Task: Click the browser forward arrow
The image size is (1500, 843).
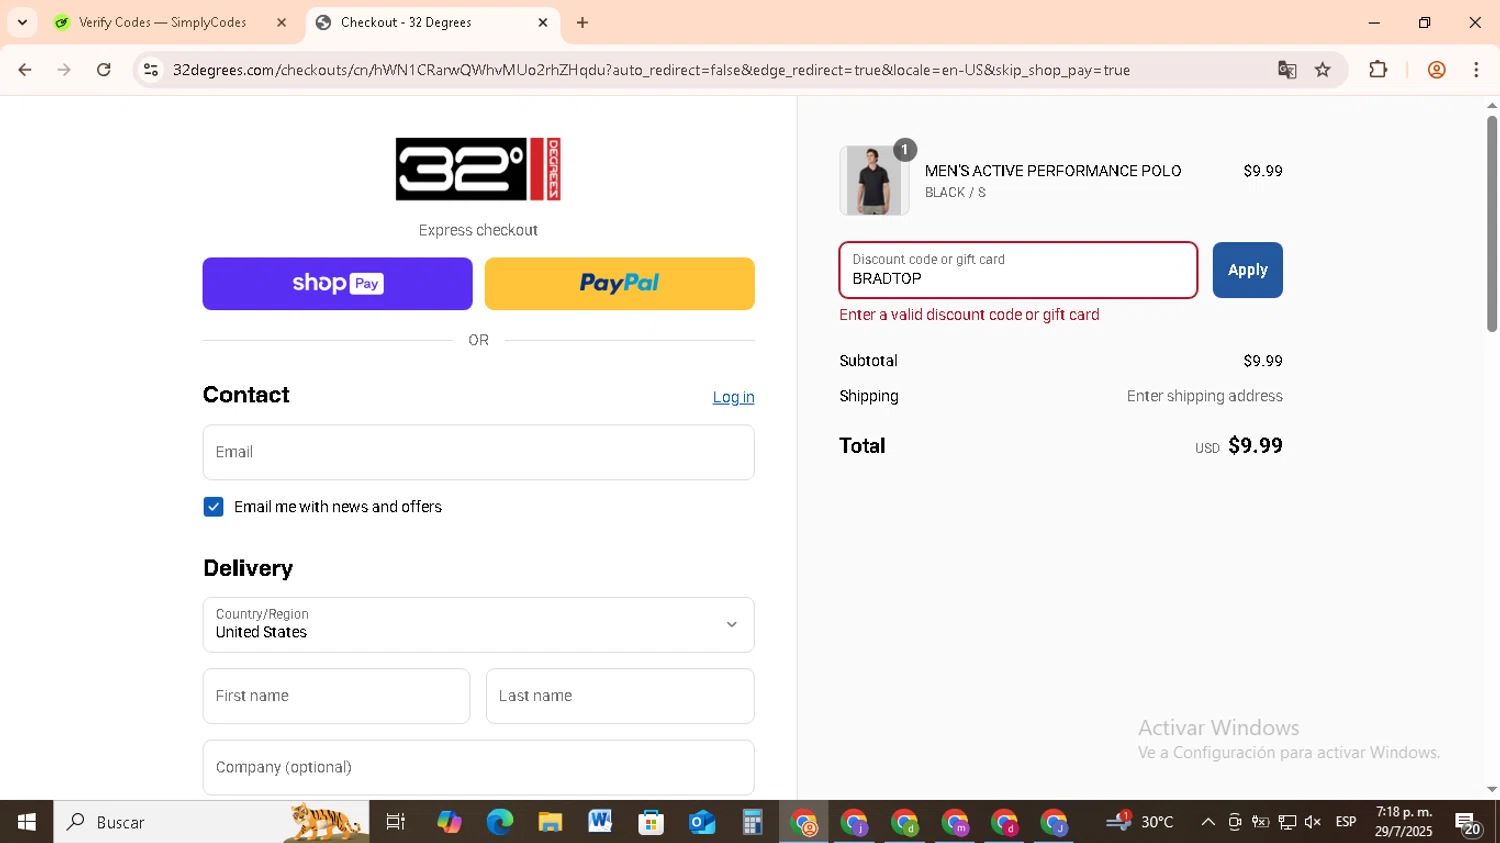Action: pyautogui.click(x=64, y=70)
